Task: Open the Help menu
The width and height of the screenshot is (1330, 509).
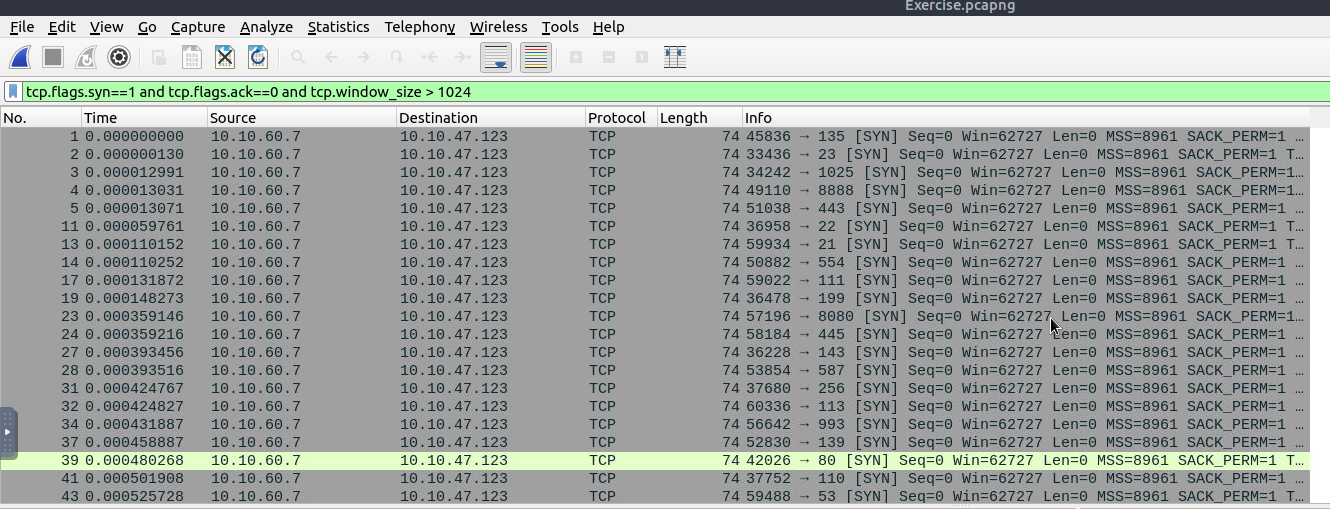Action: pyautogui.click(x=608, y=27)
